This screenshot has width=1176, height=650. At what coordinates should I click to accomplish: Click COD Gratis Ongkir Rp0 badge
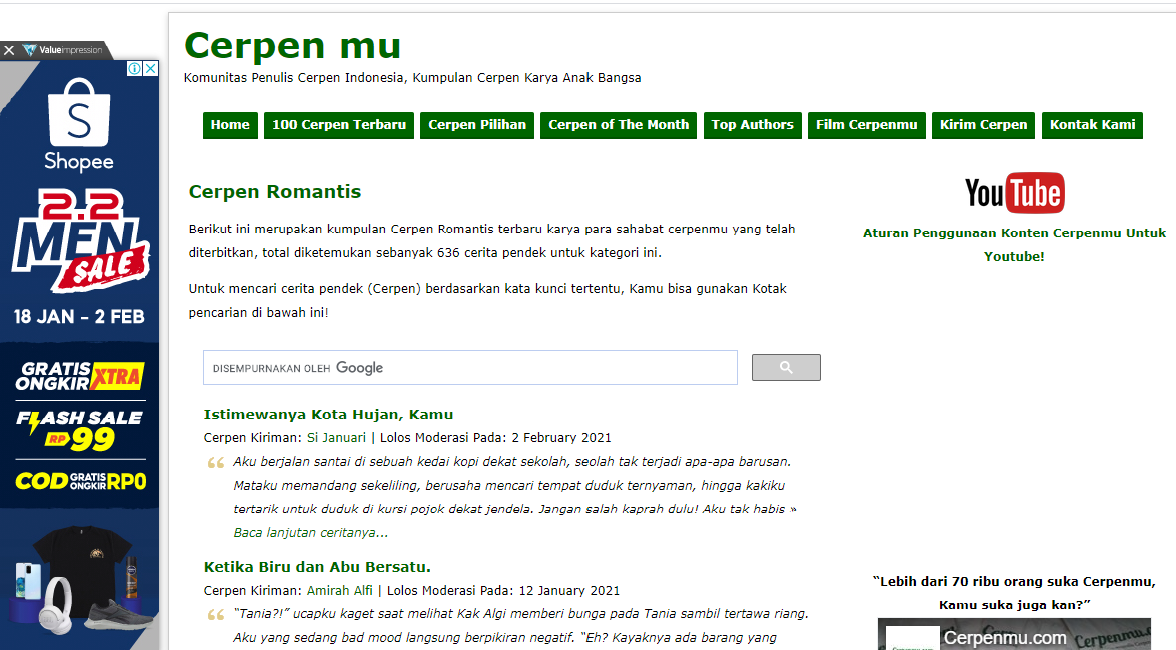click(80, 481)
